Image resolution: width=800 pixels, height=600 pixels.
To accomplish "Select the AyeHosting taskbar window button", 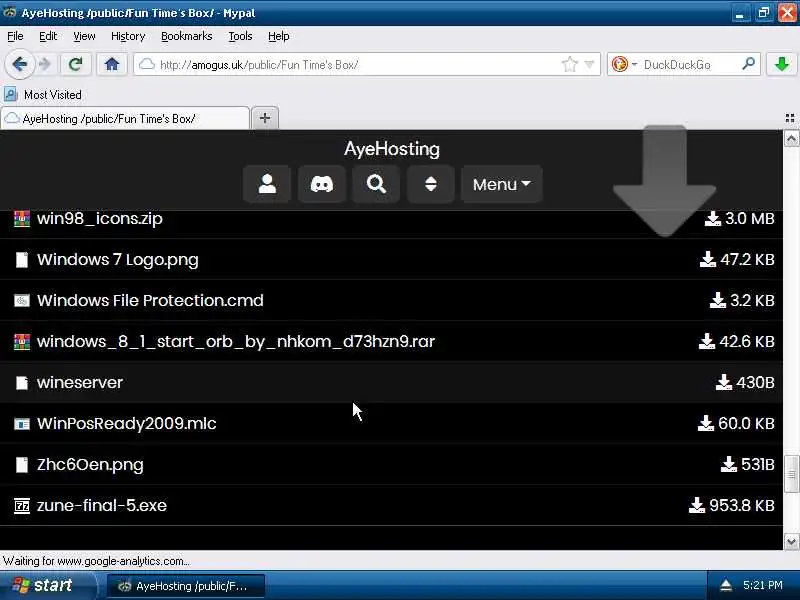I will 186,586.
